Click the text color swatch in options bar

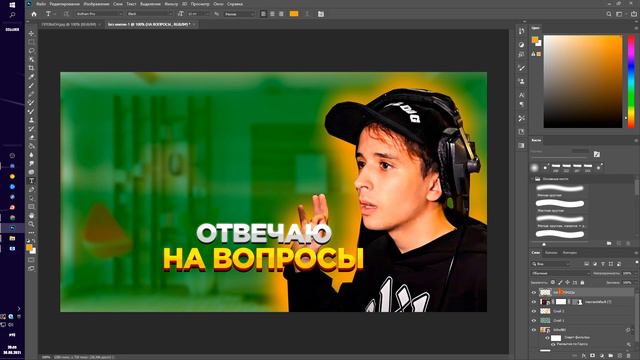click(x=294, y=14)
